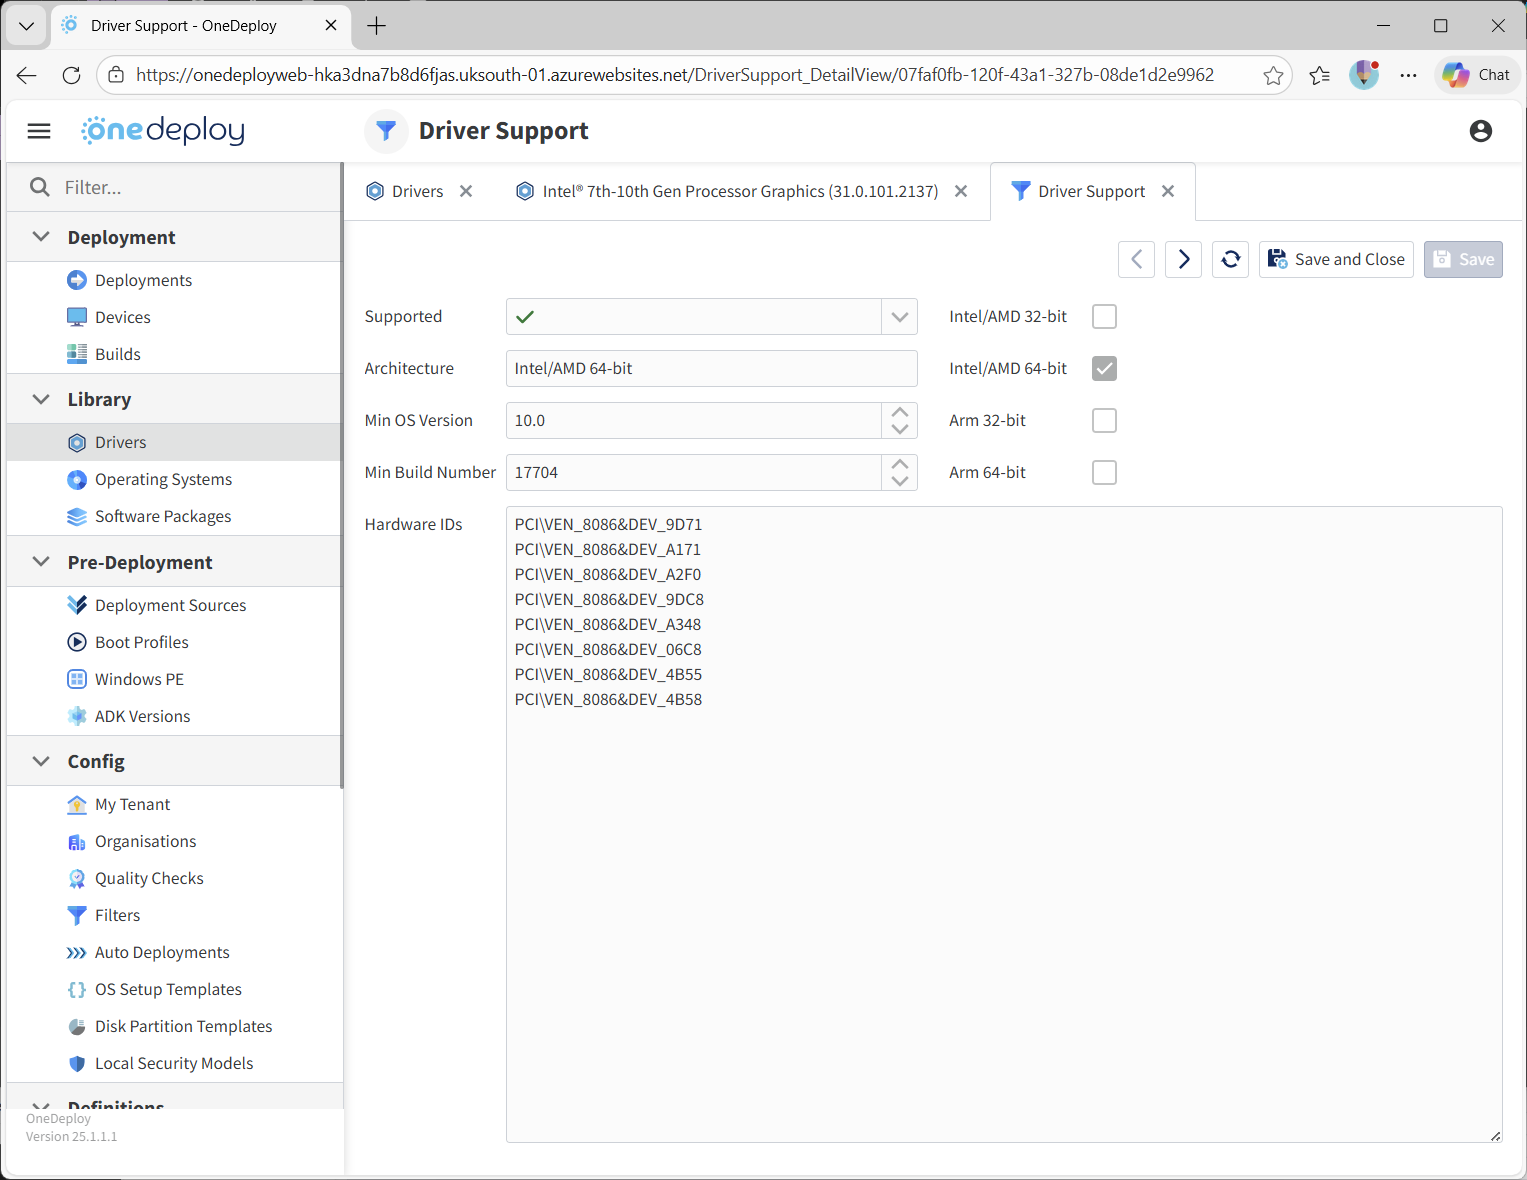Image resolution: width=1527 pixels, height=1180 pixels.
Task: Check the Arm 64-bit checkbox
Action: [x=1104, y=473]
